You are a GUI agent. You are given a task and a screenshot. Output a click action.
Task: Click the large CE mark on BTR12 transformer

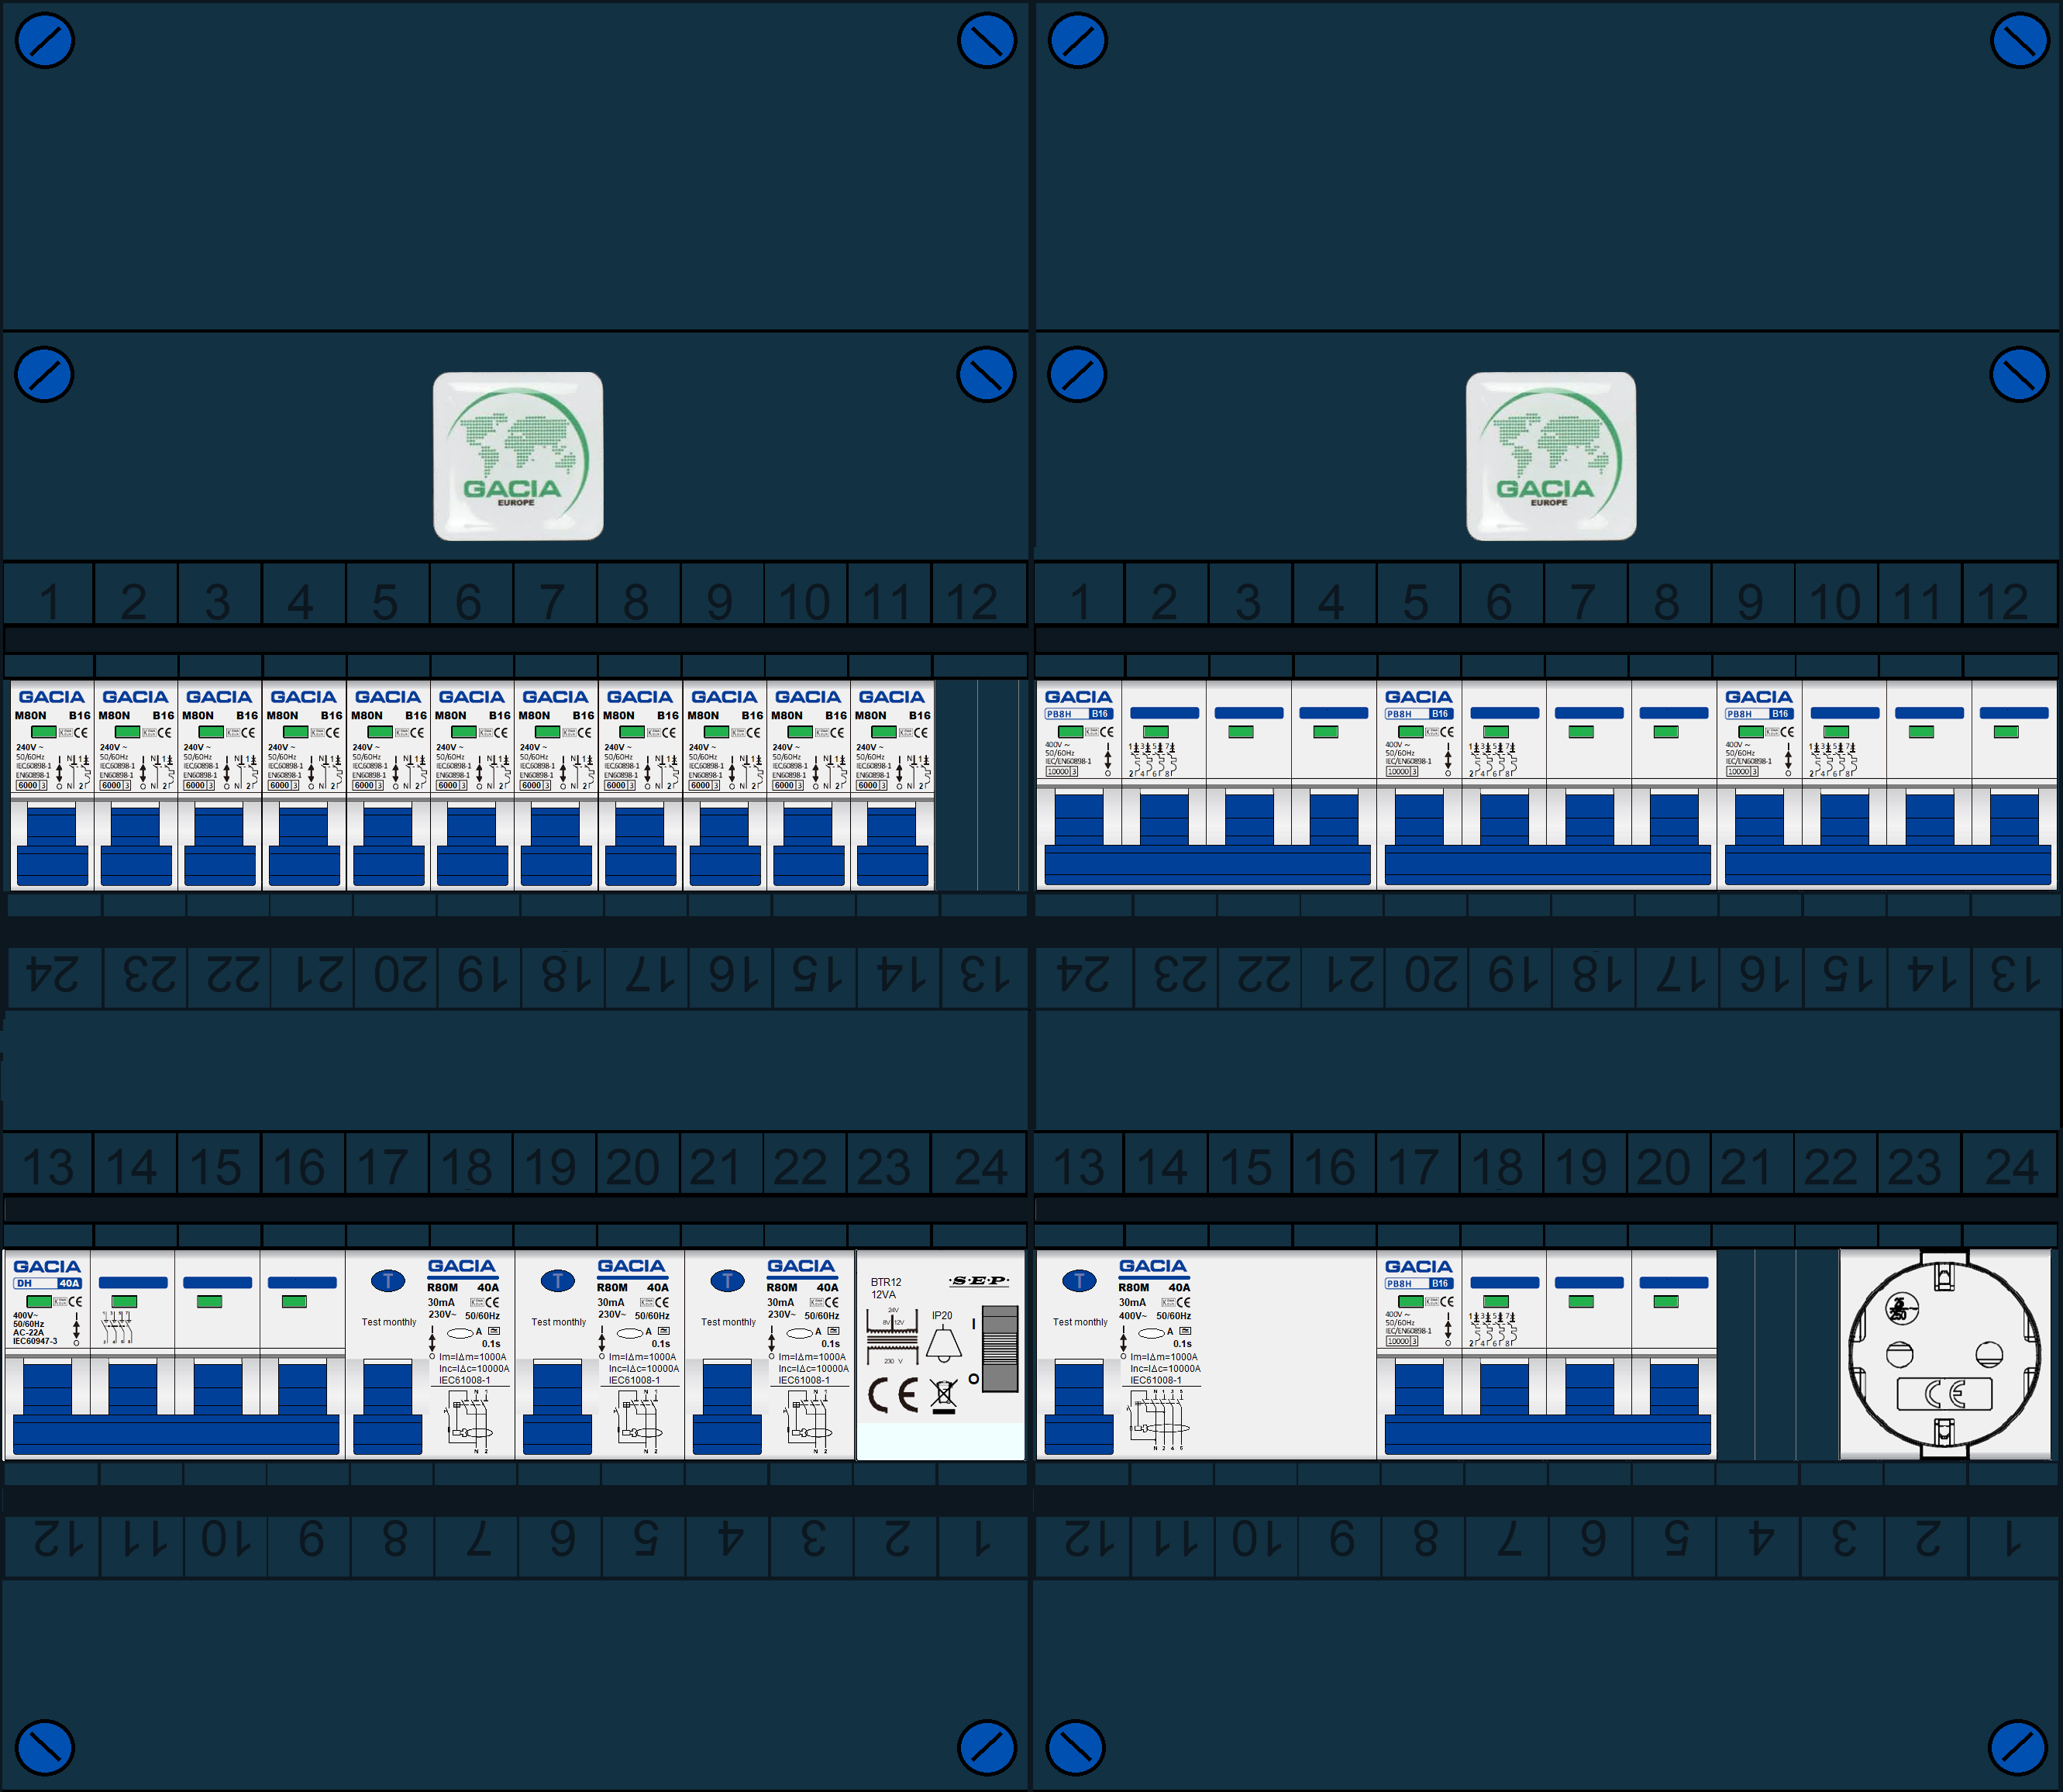pos(893,1394)
